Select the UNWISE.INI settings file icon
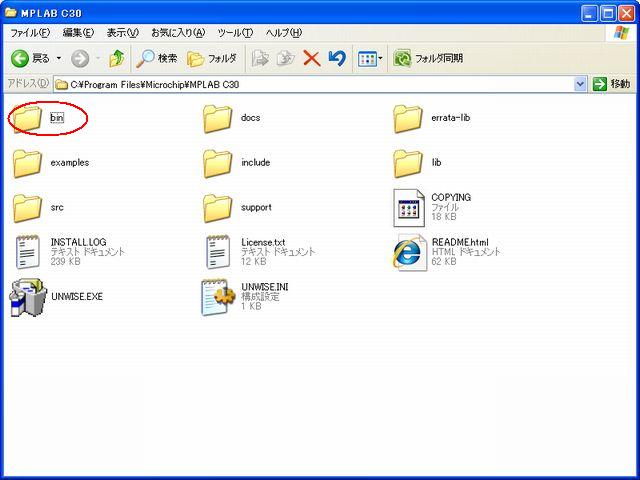The image size is (640, 480). tap(218, 297)
